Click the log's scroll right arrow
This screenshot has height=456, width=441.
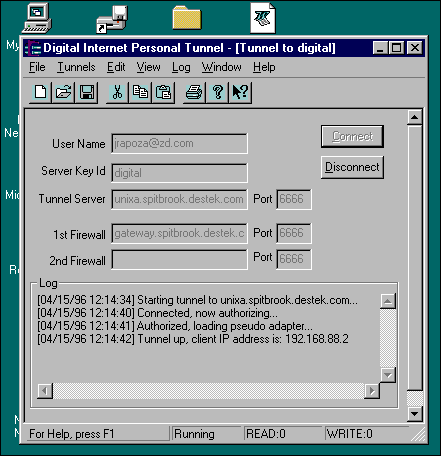coord(372,391)
